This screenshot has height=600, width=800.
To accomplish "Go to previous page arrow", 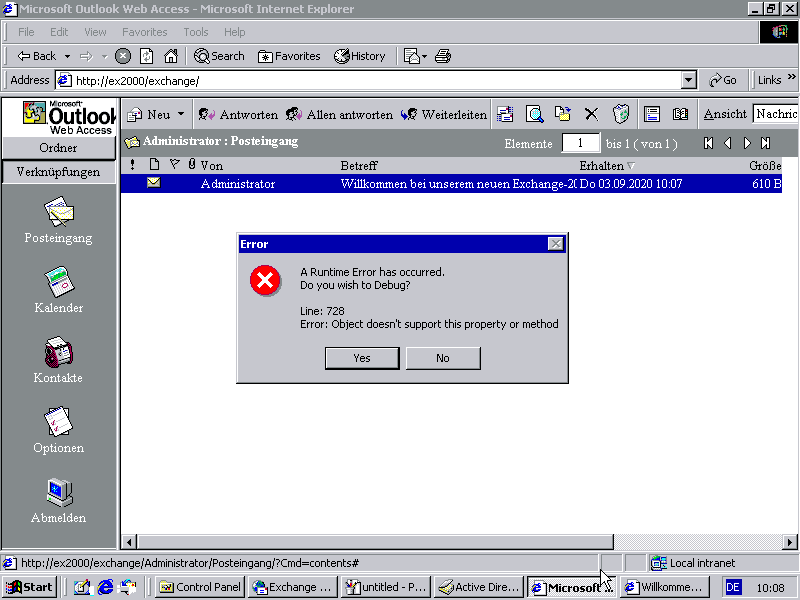I will (x=728, y=143).
